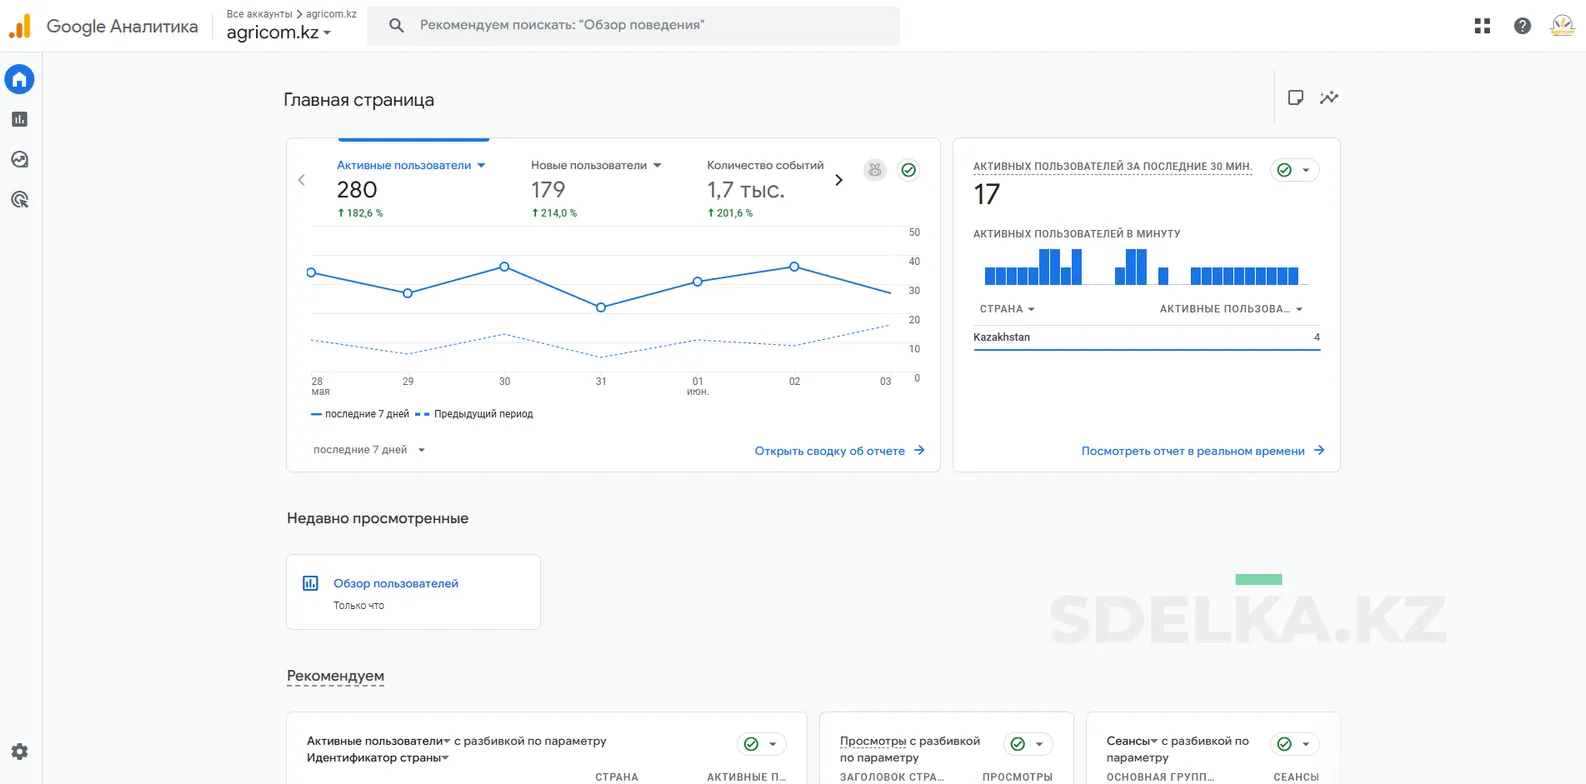Open the card customization icon on Home page

[x=1295, y=97]
